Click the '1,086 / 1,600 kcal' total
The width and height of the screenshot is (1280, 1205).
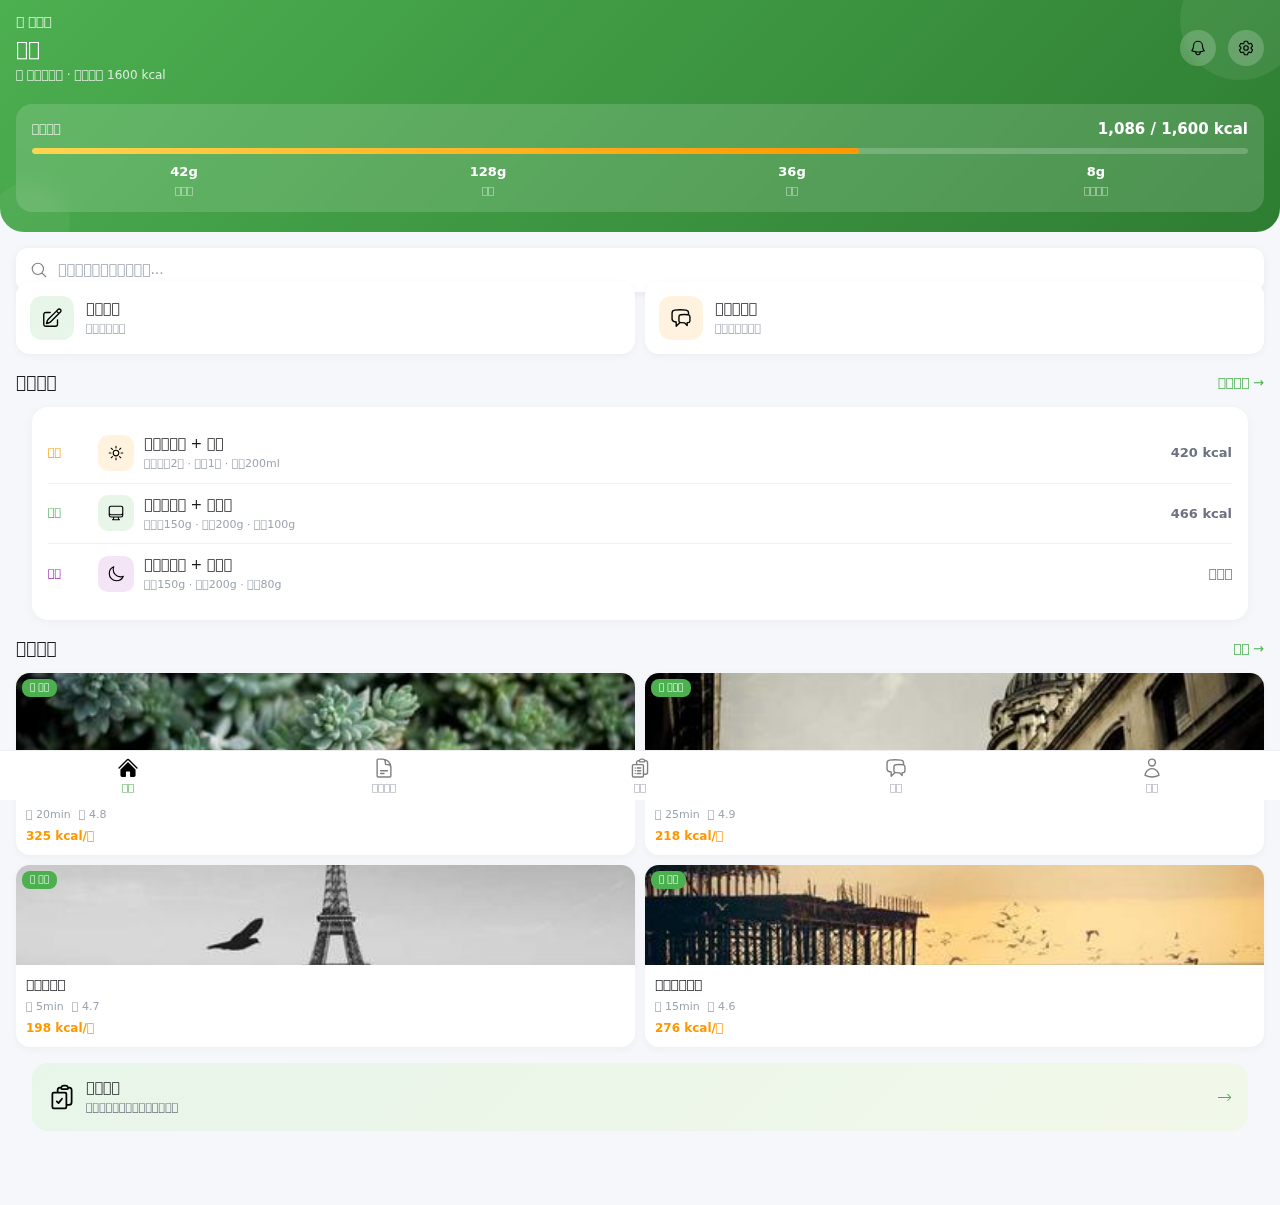(x=1173, y=129)
